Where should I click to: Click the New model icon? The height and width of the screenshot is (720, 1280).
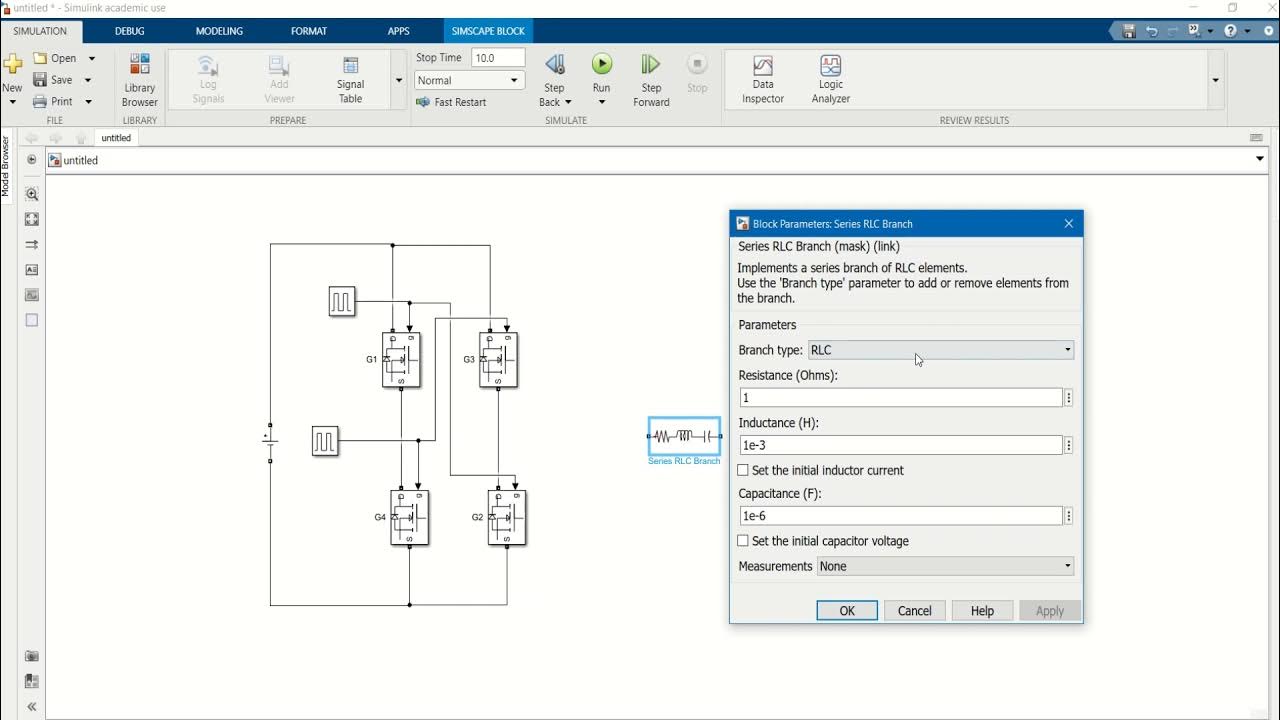(x=12, y=65)
